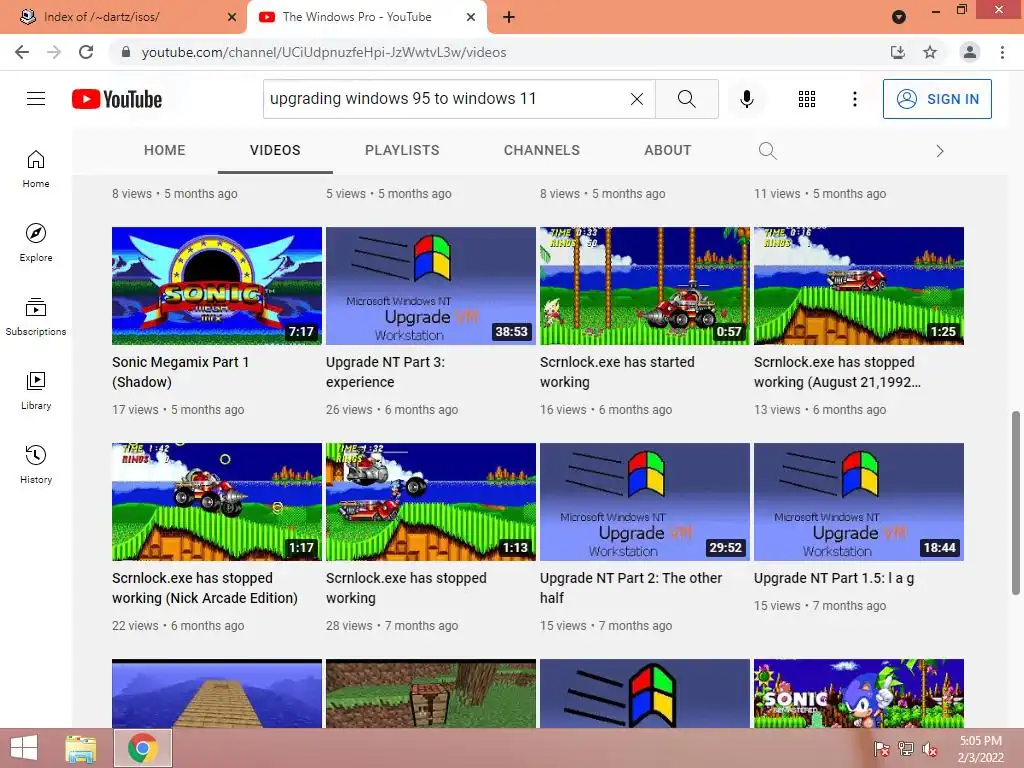The height and width of the screenshot is (768, 1024).
Task: Open Chrome tab search dropdown icon
Action: (899, 17)
